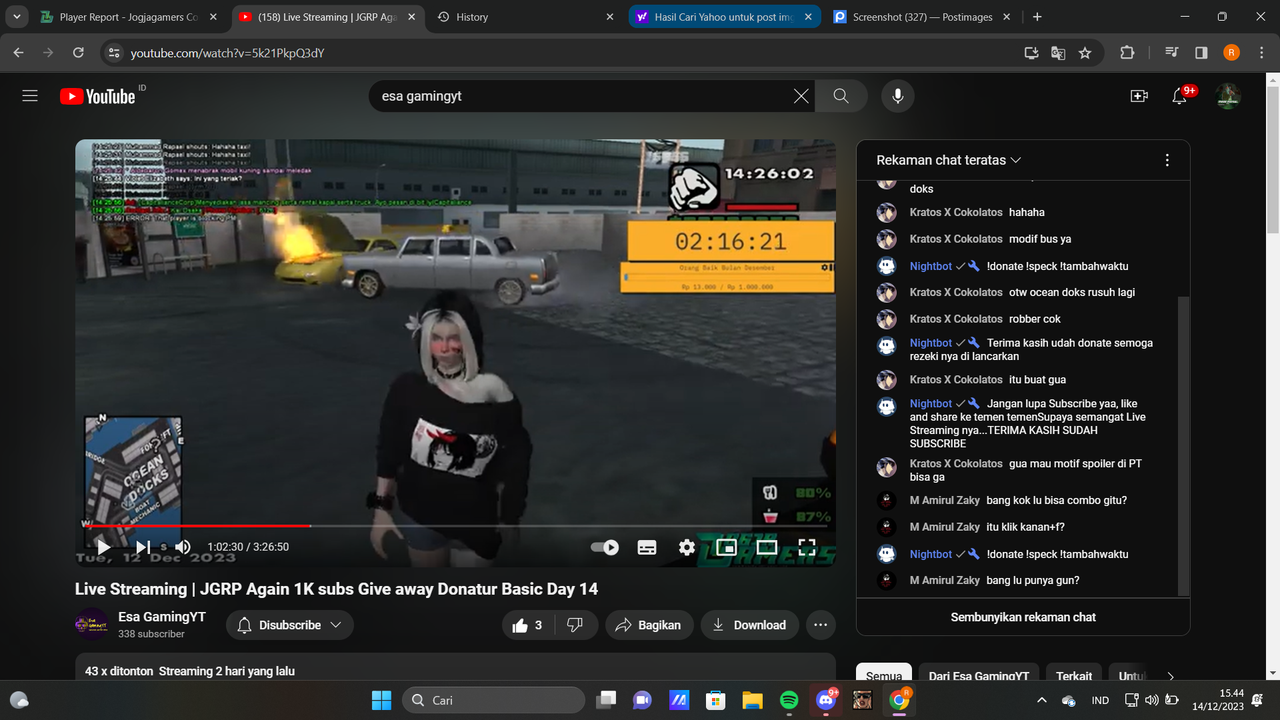The image size is (1280, 720).
Task: Open Chrome's three-dot menu
Action: [x=1261, y=53]
